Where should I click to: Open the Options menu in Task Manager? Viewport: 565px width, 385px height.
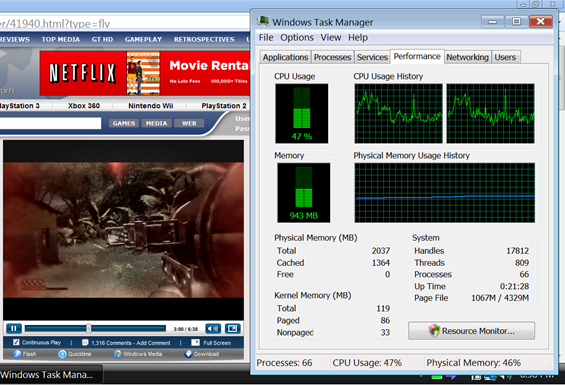point(297,37)
